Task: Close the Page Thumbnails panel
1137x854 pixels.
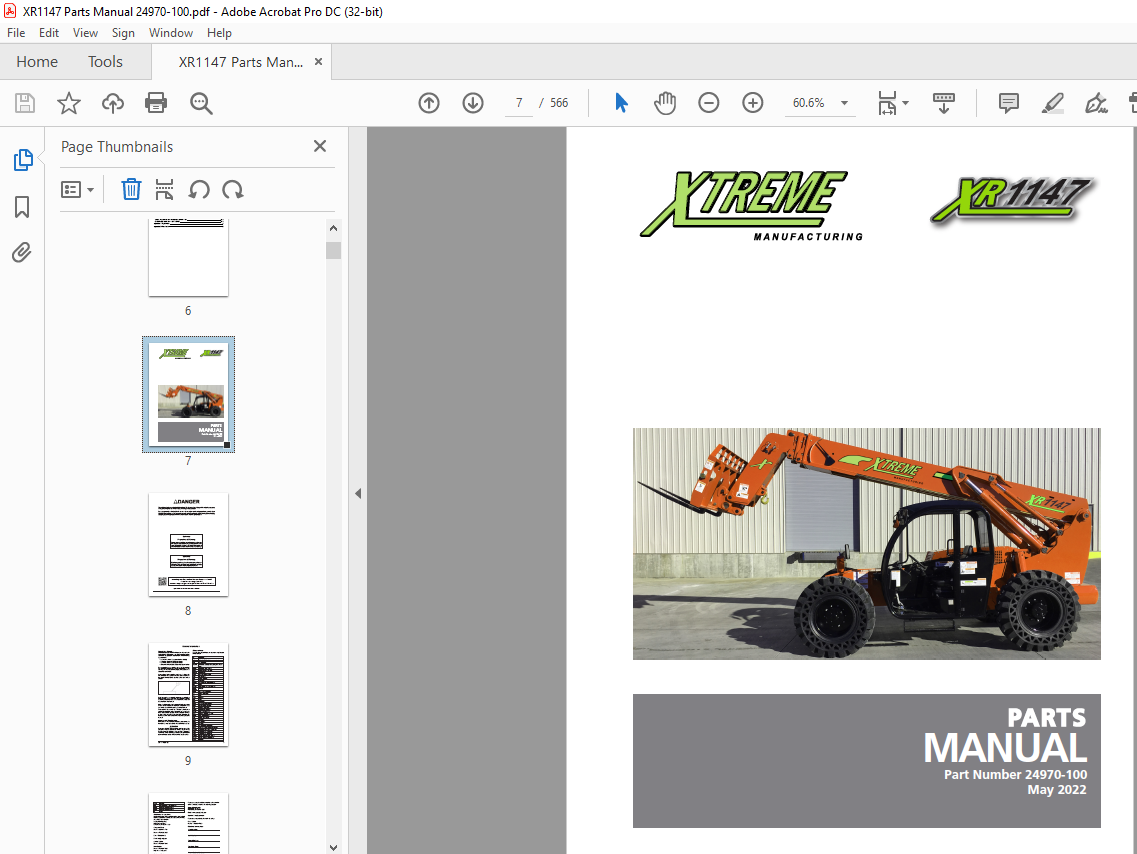Action: coord(320,146)
